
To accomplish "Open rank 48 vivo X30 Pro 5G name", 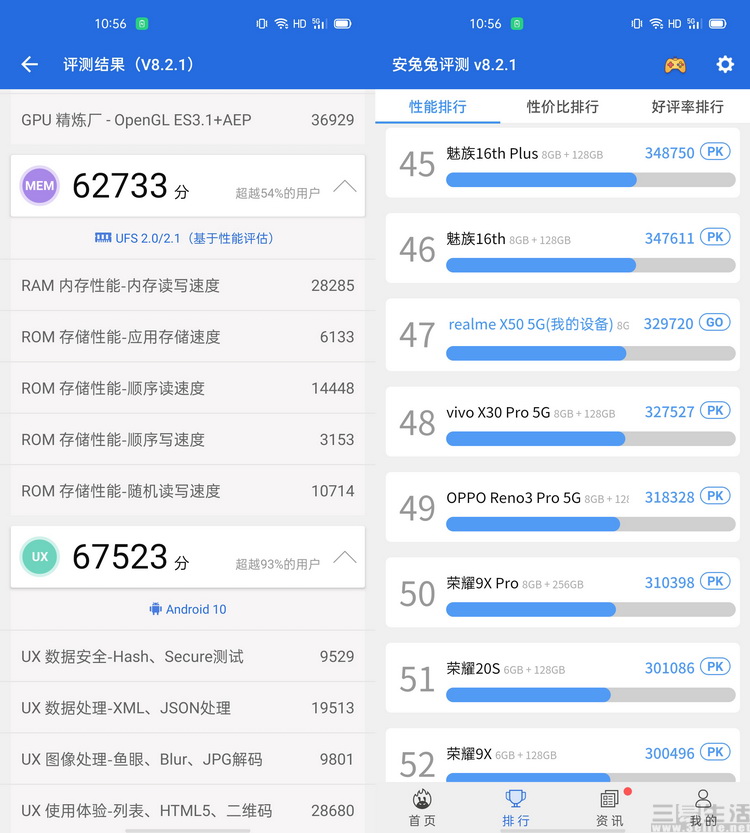I will click(498, 413).
